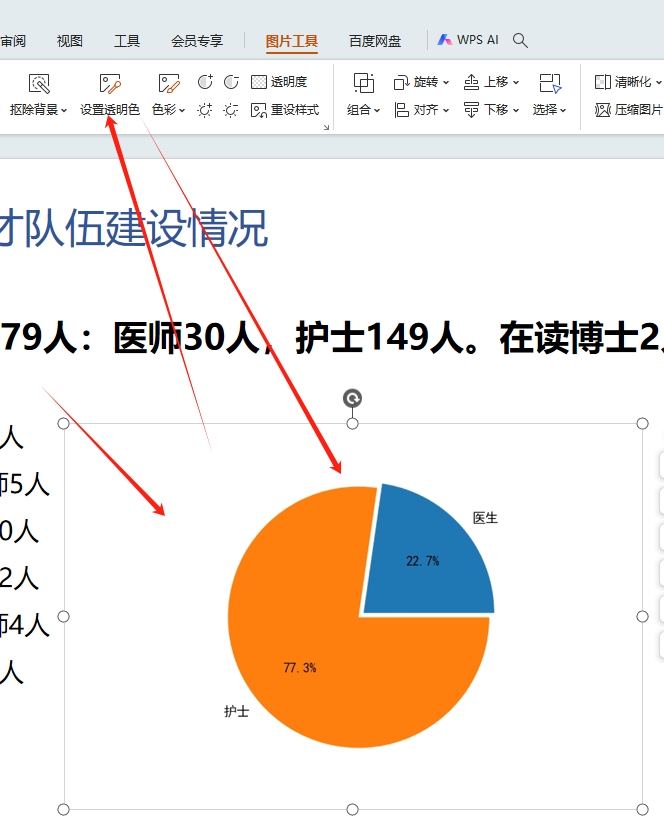Click the bottom-right resize handle of the chart
The width and height of the screenshot is (664, 828).
click(642, 809)
